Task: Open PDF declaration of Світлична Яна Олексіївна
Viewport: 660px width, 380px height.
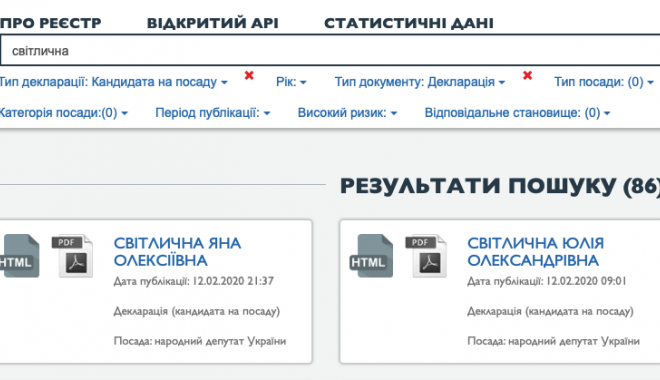Action: click(72, 255)
